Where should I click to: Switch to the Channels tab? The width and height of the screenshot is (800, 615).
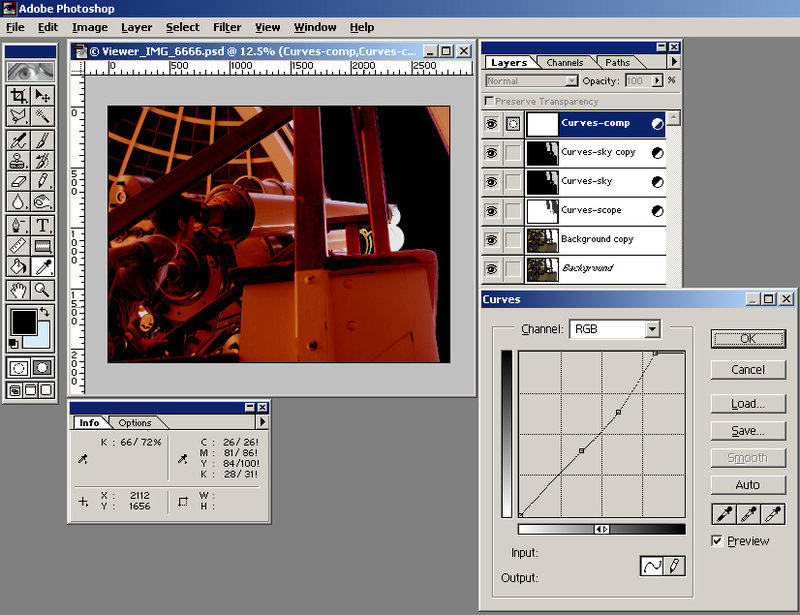click(564, 62)
